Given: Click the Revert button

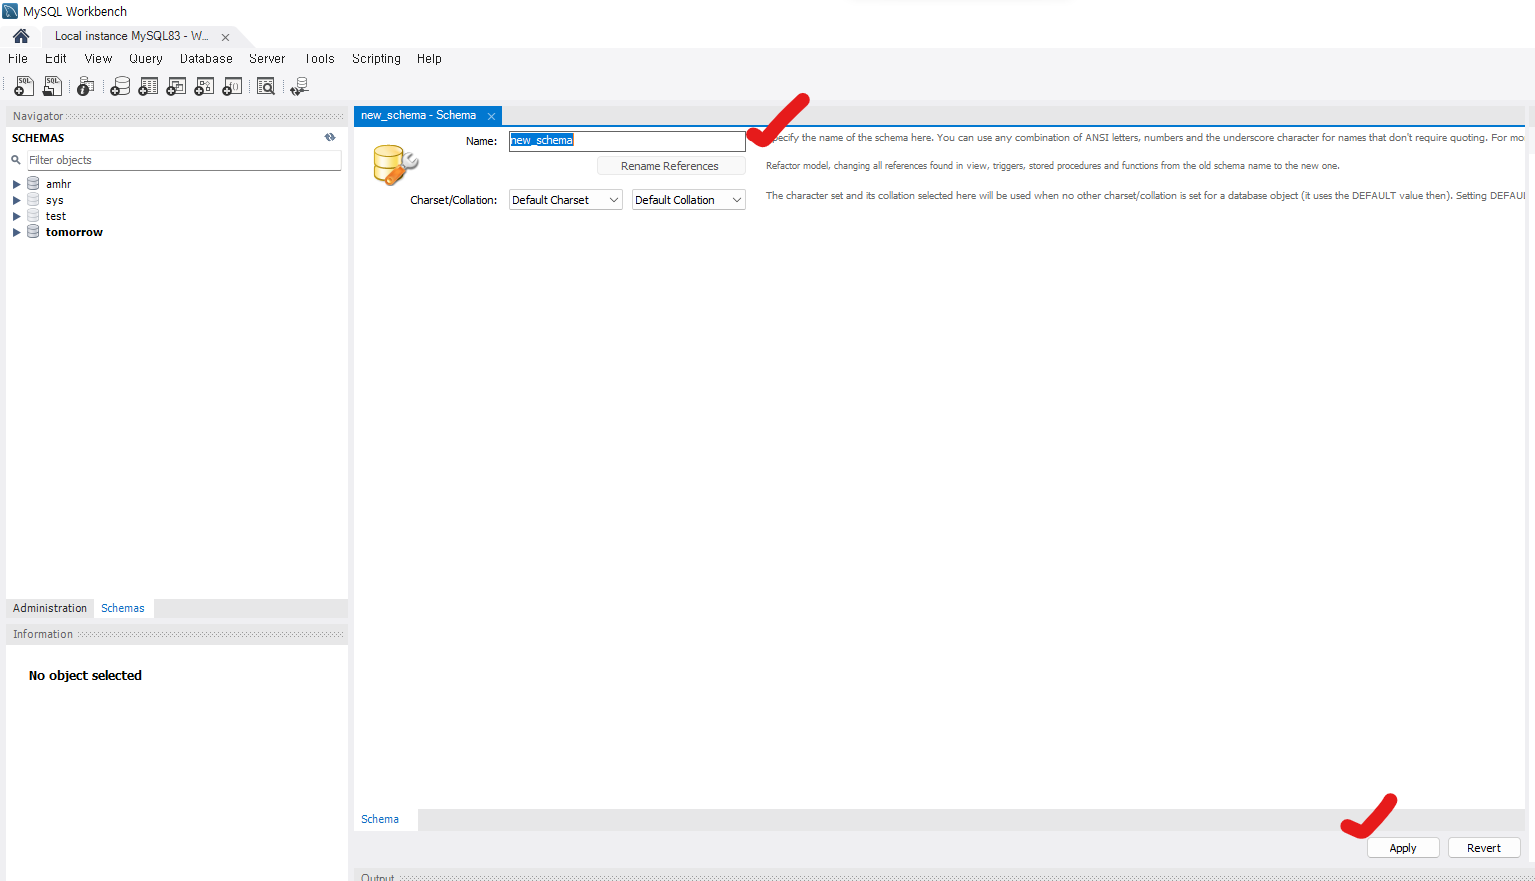Looking at the screenshot, I should [x=1484, y=848].
